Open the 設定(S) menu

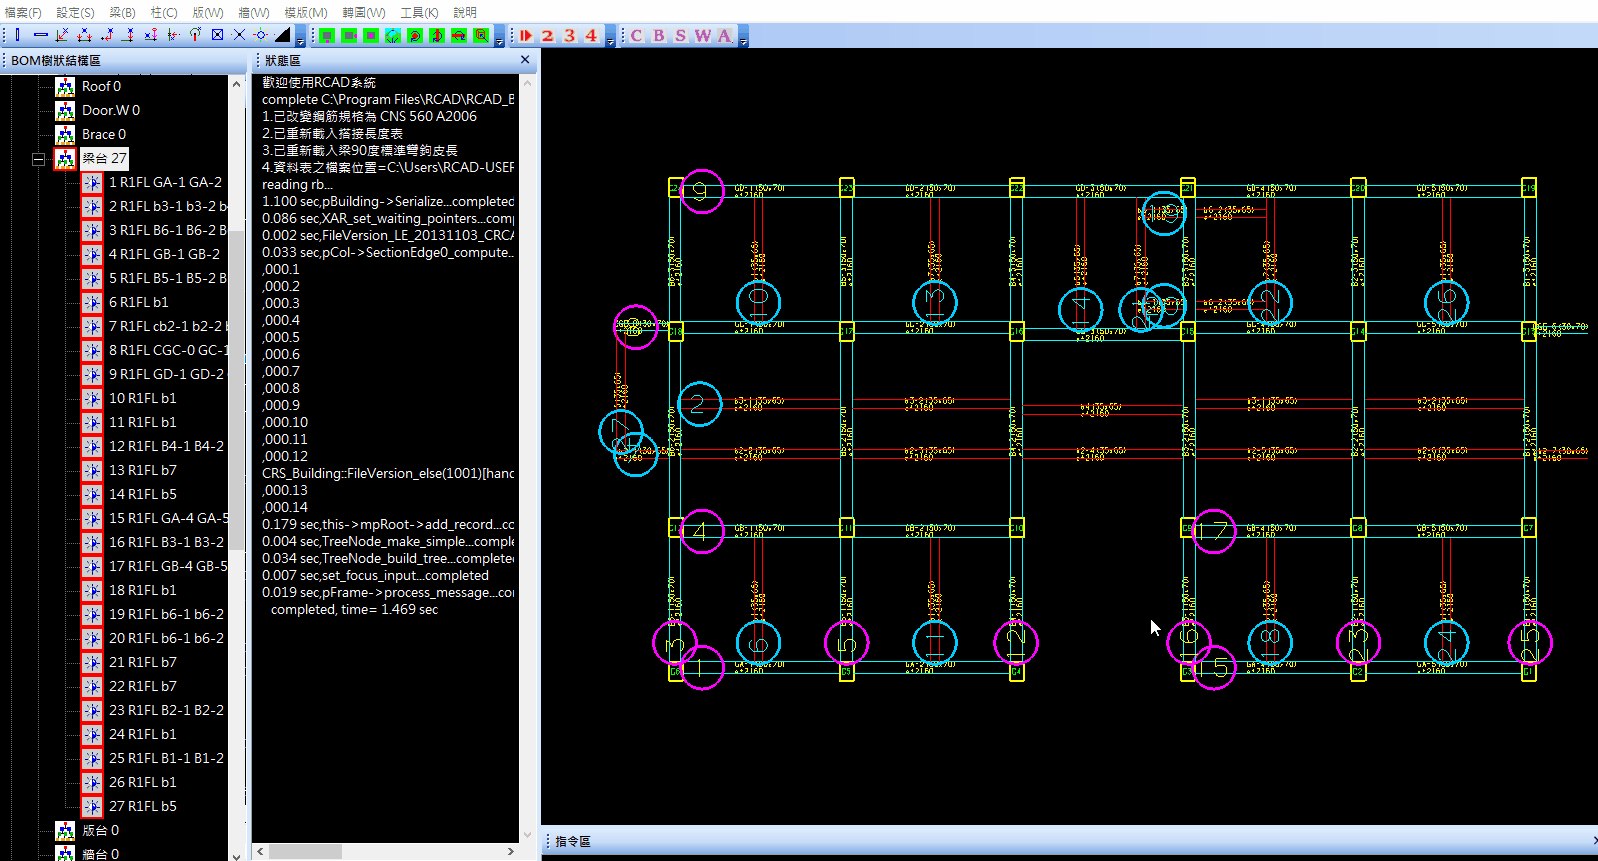[76, 12]
